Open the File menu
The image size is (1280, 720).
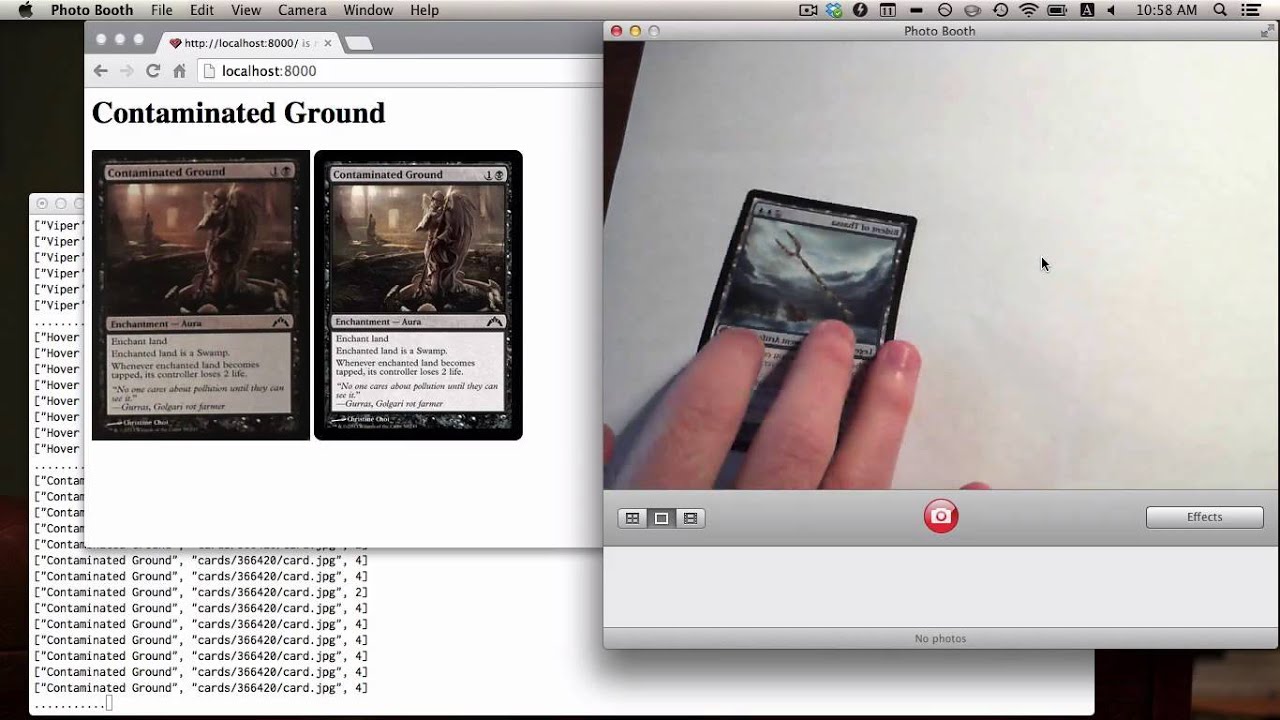pyautogui.click(x=161, y=10)
